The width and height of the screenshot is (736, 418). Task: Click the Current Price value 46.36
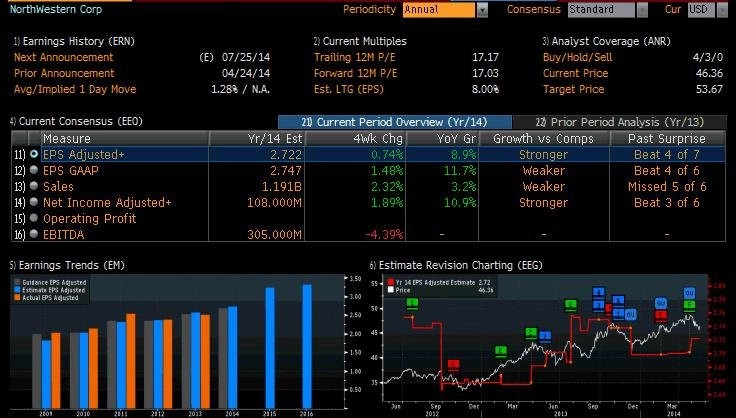point(709,73)
